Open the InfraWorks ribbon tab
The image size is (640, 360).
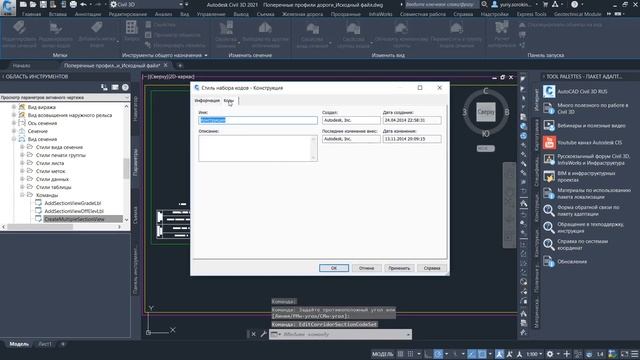tap(380, 14)
